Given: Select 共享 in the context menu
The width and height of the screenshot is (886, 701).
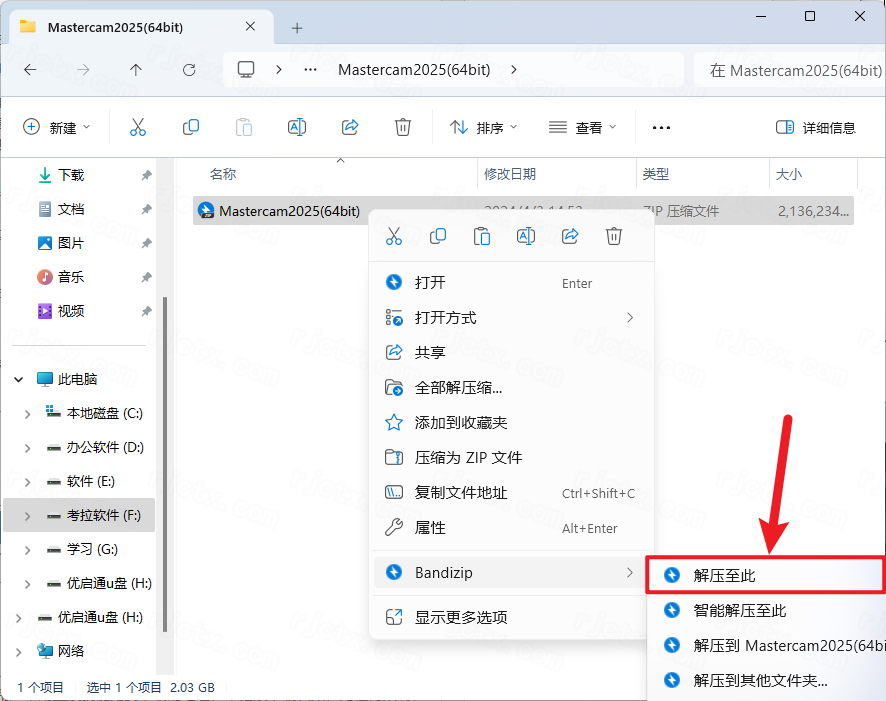Looking at the screenshot, I should tap(511, 352).
